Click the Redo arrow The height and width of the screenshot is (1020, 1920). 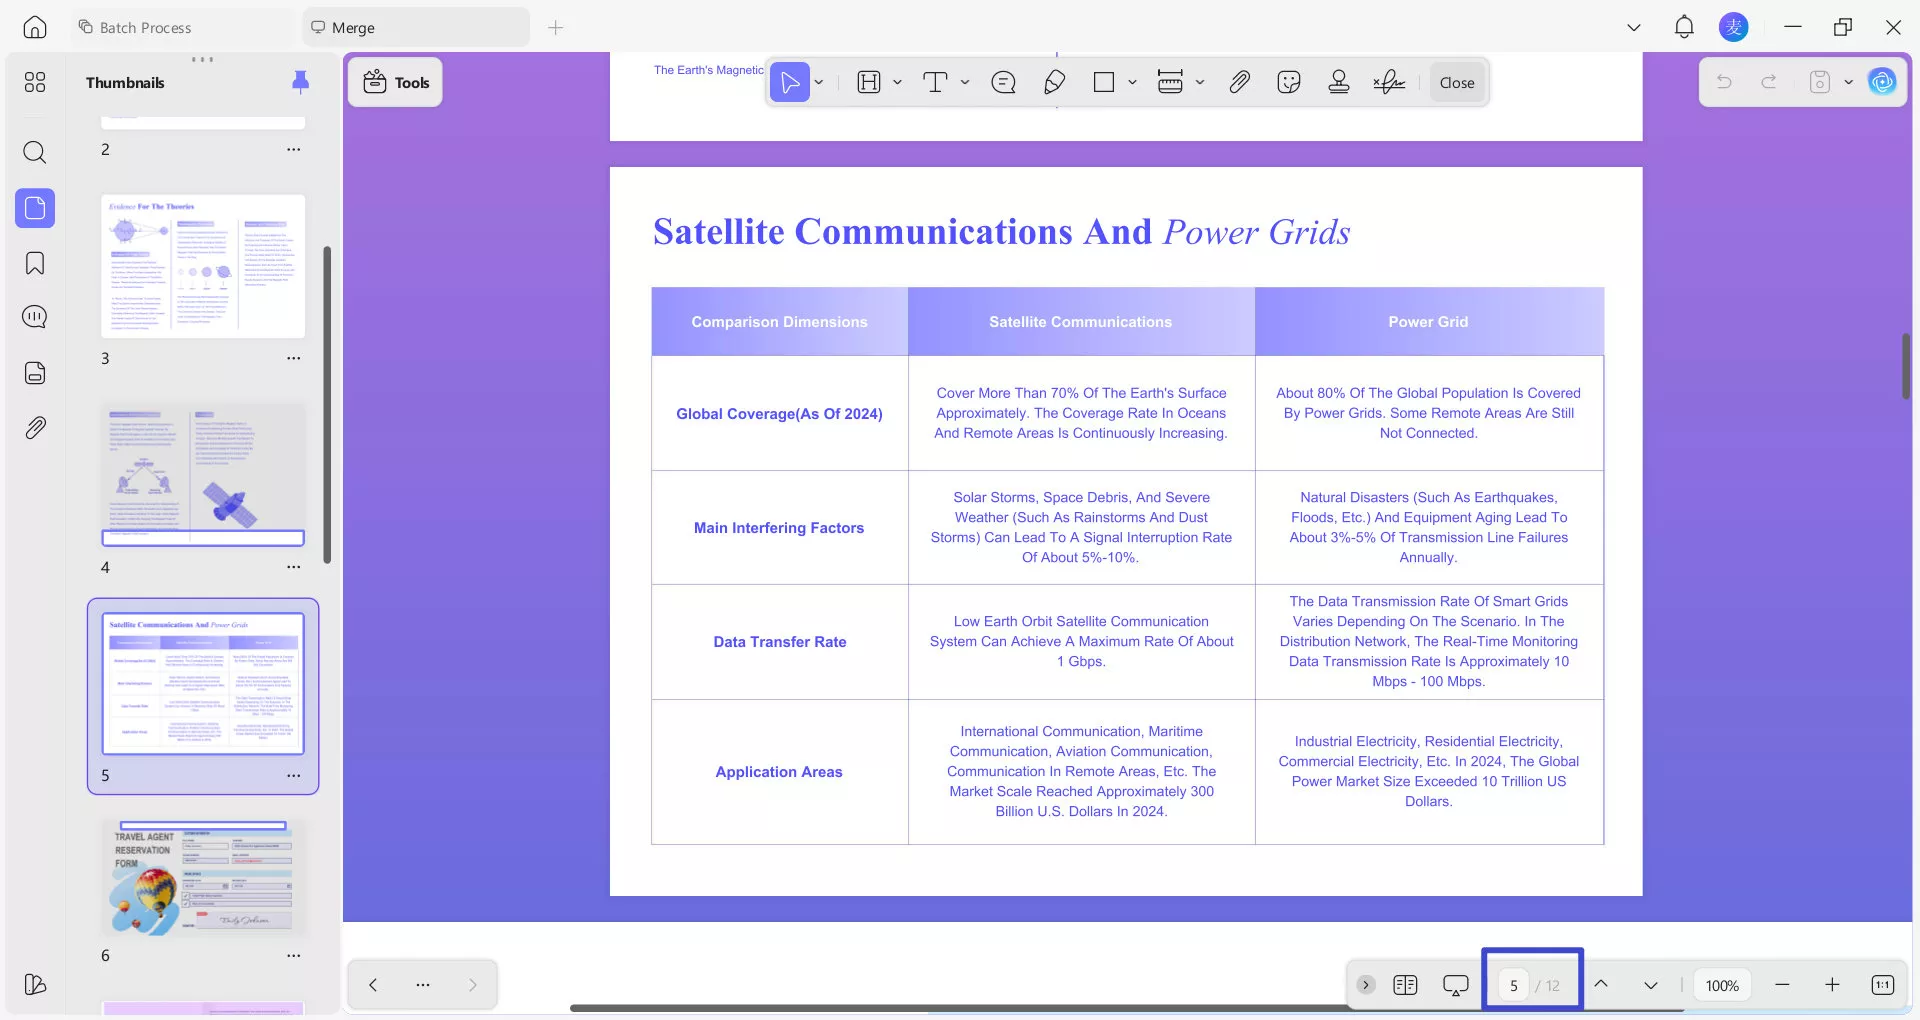(1769, 82)
